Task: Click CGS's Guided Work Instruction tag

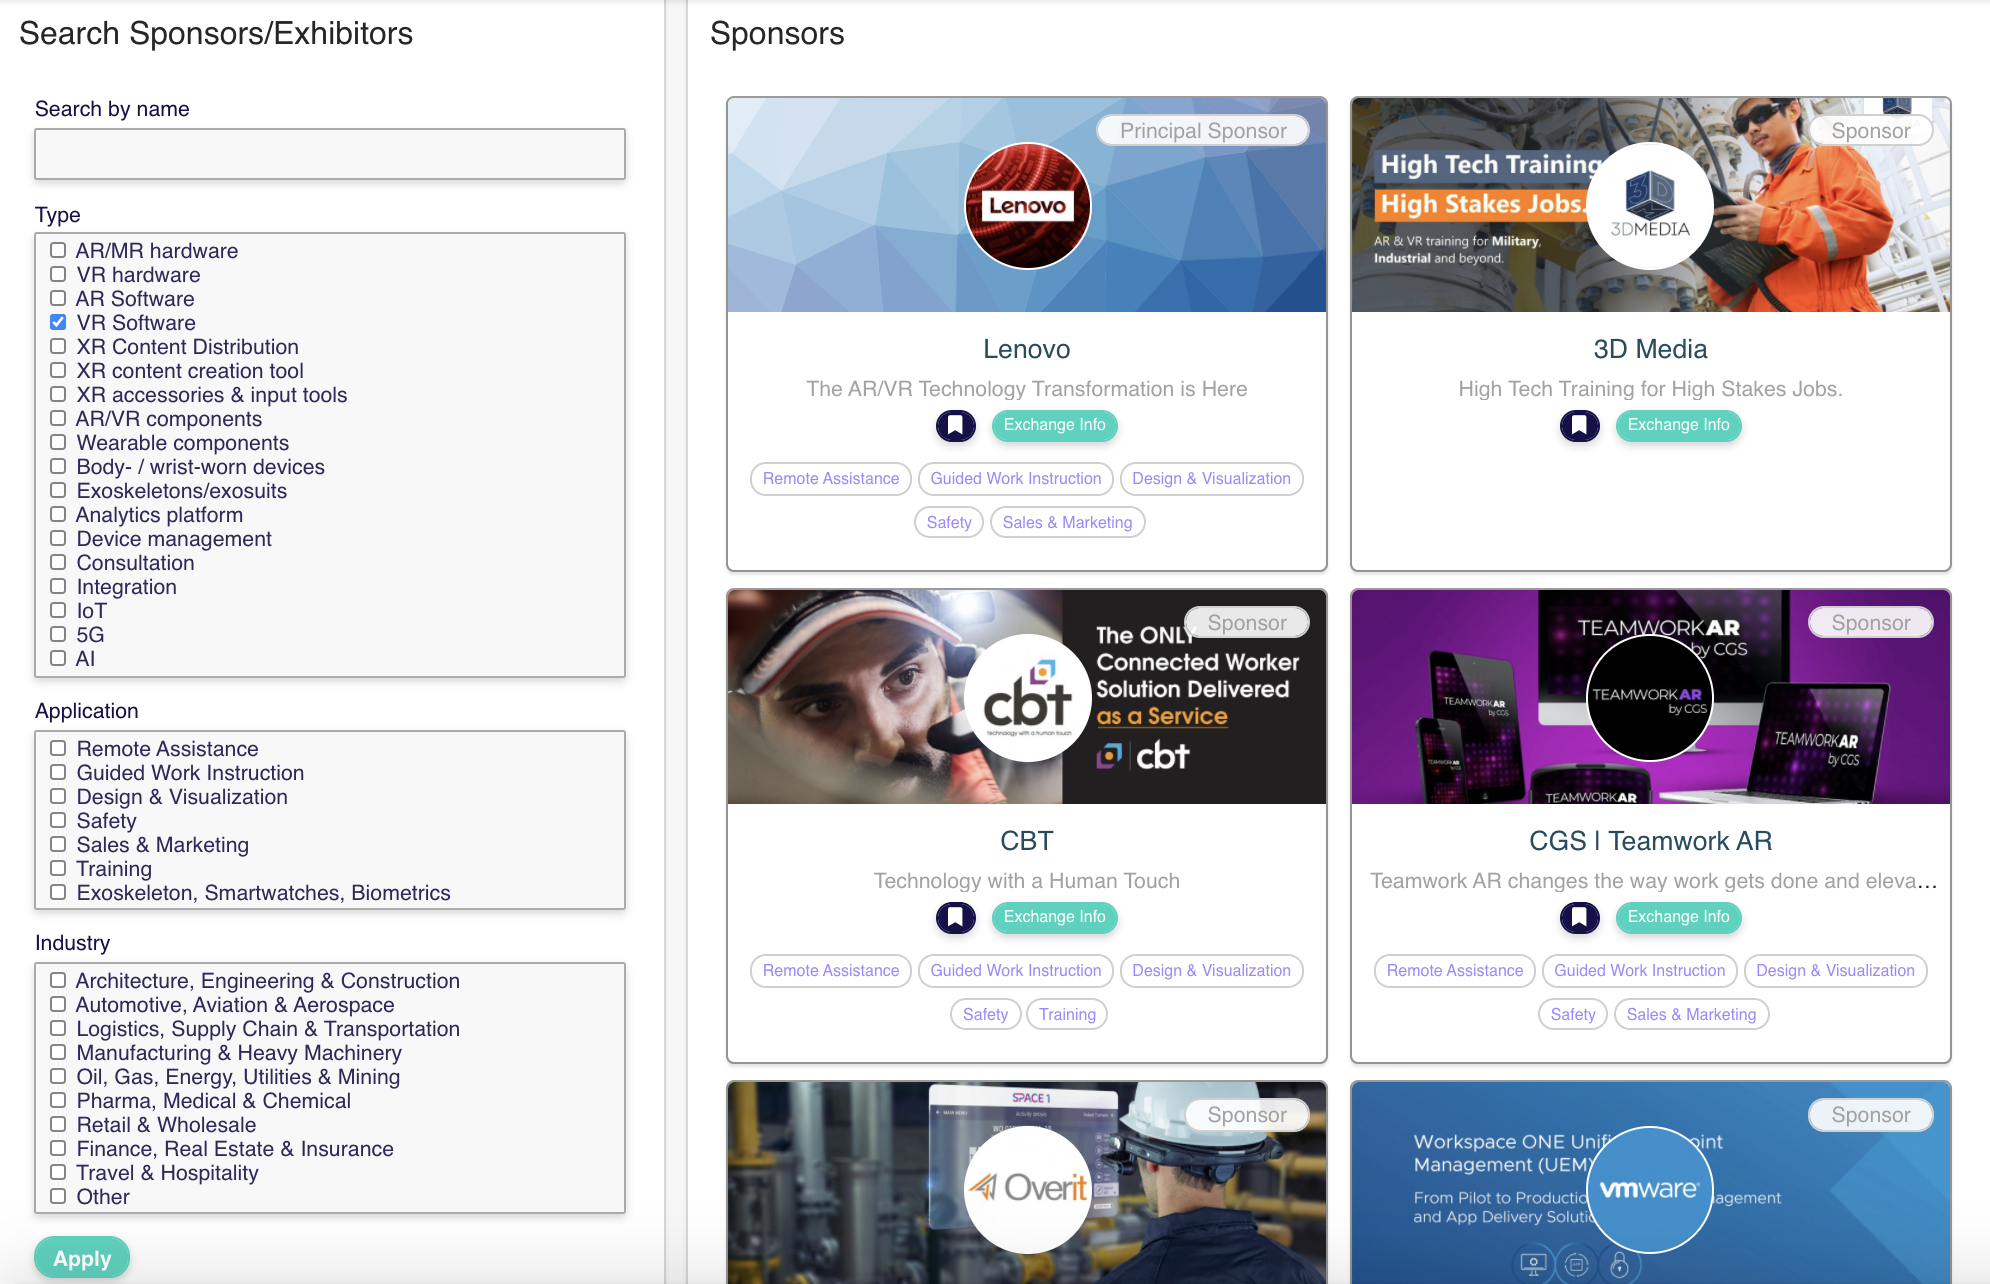Action: point(1639,970)
